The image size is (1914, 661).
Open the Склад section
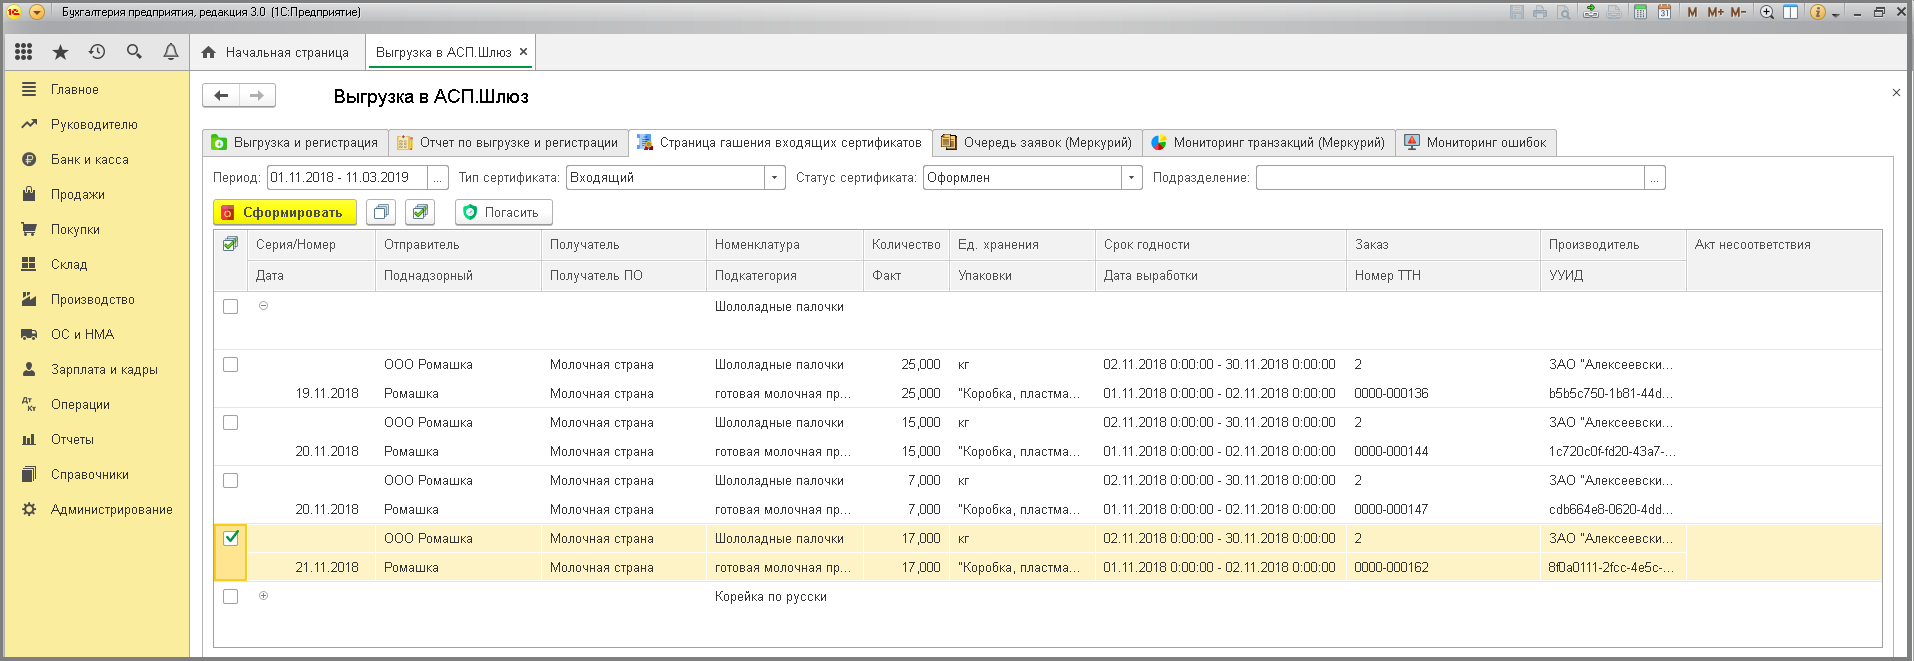[96, 264]
